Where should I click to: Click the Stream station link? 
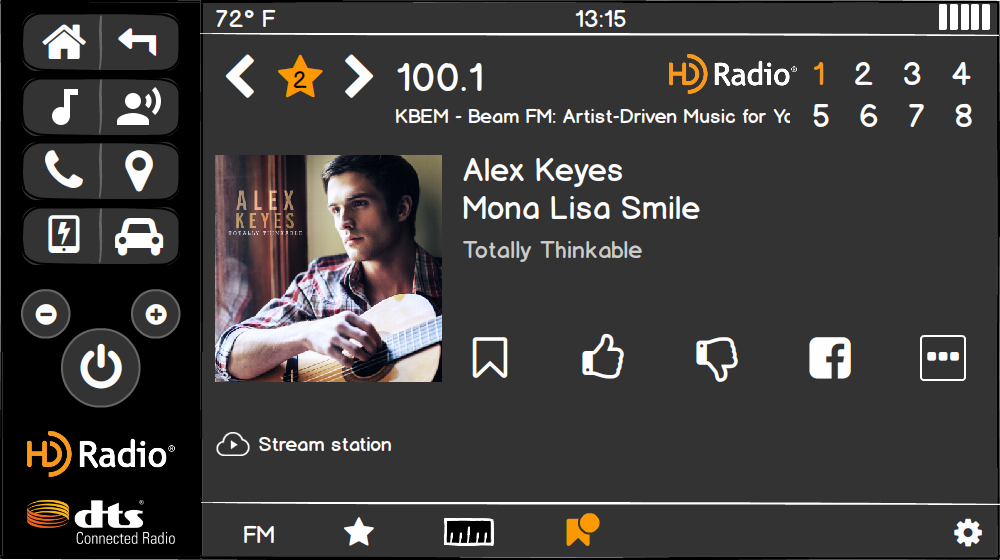pos(304,445)
